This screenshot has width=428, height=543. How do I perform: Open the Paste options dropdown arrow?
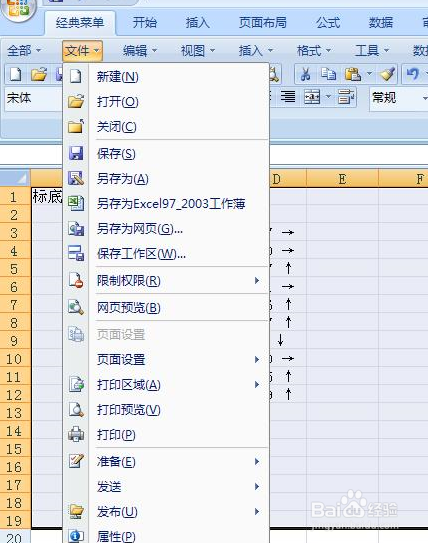tap(369, 74)
